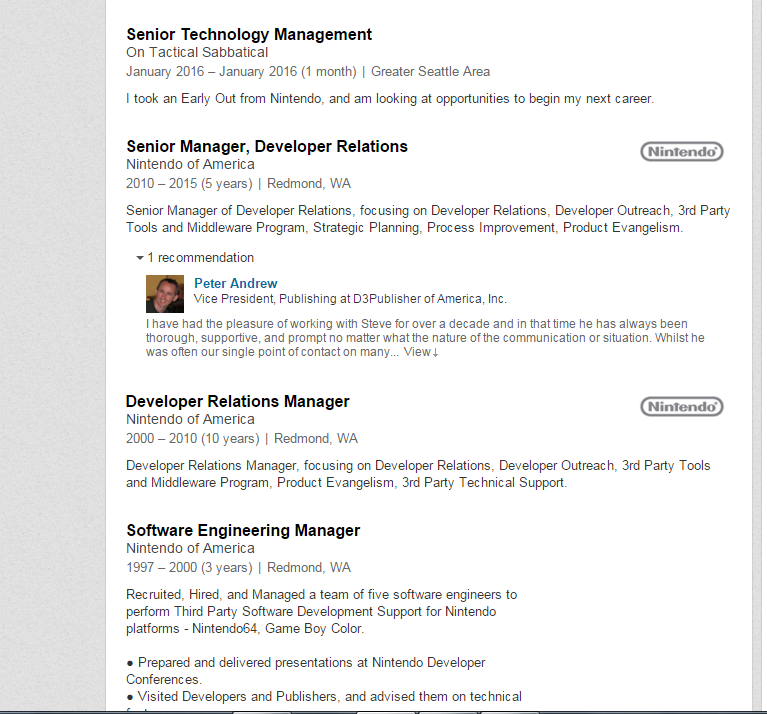The width and height of the screenshot is (767, 714).
Task: Click the 1997 – 2000 (3 years) date line
Action: pos(239,567)
